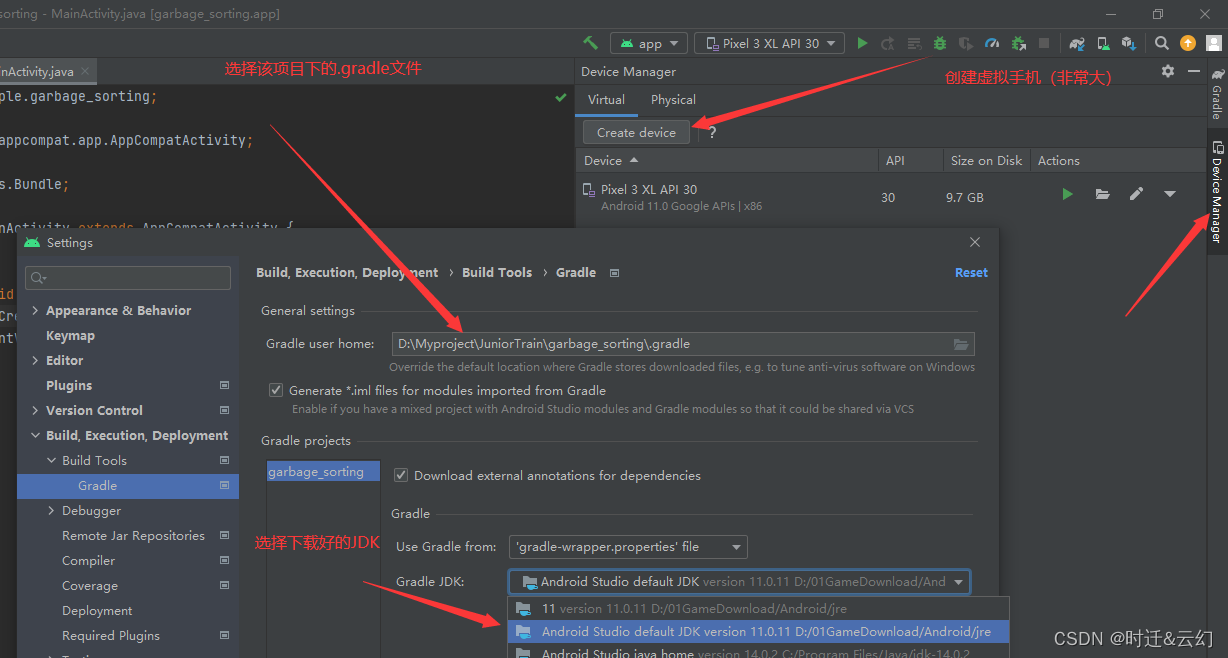Attach debugger to Android process icon
The image size is (1228, 658).
[x=1018, y=43]
